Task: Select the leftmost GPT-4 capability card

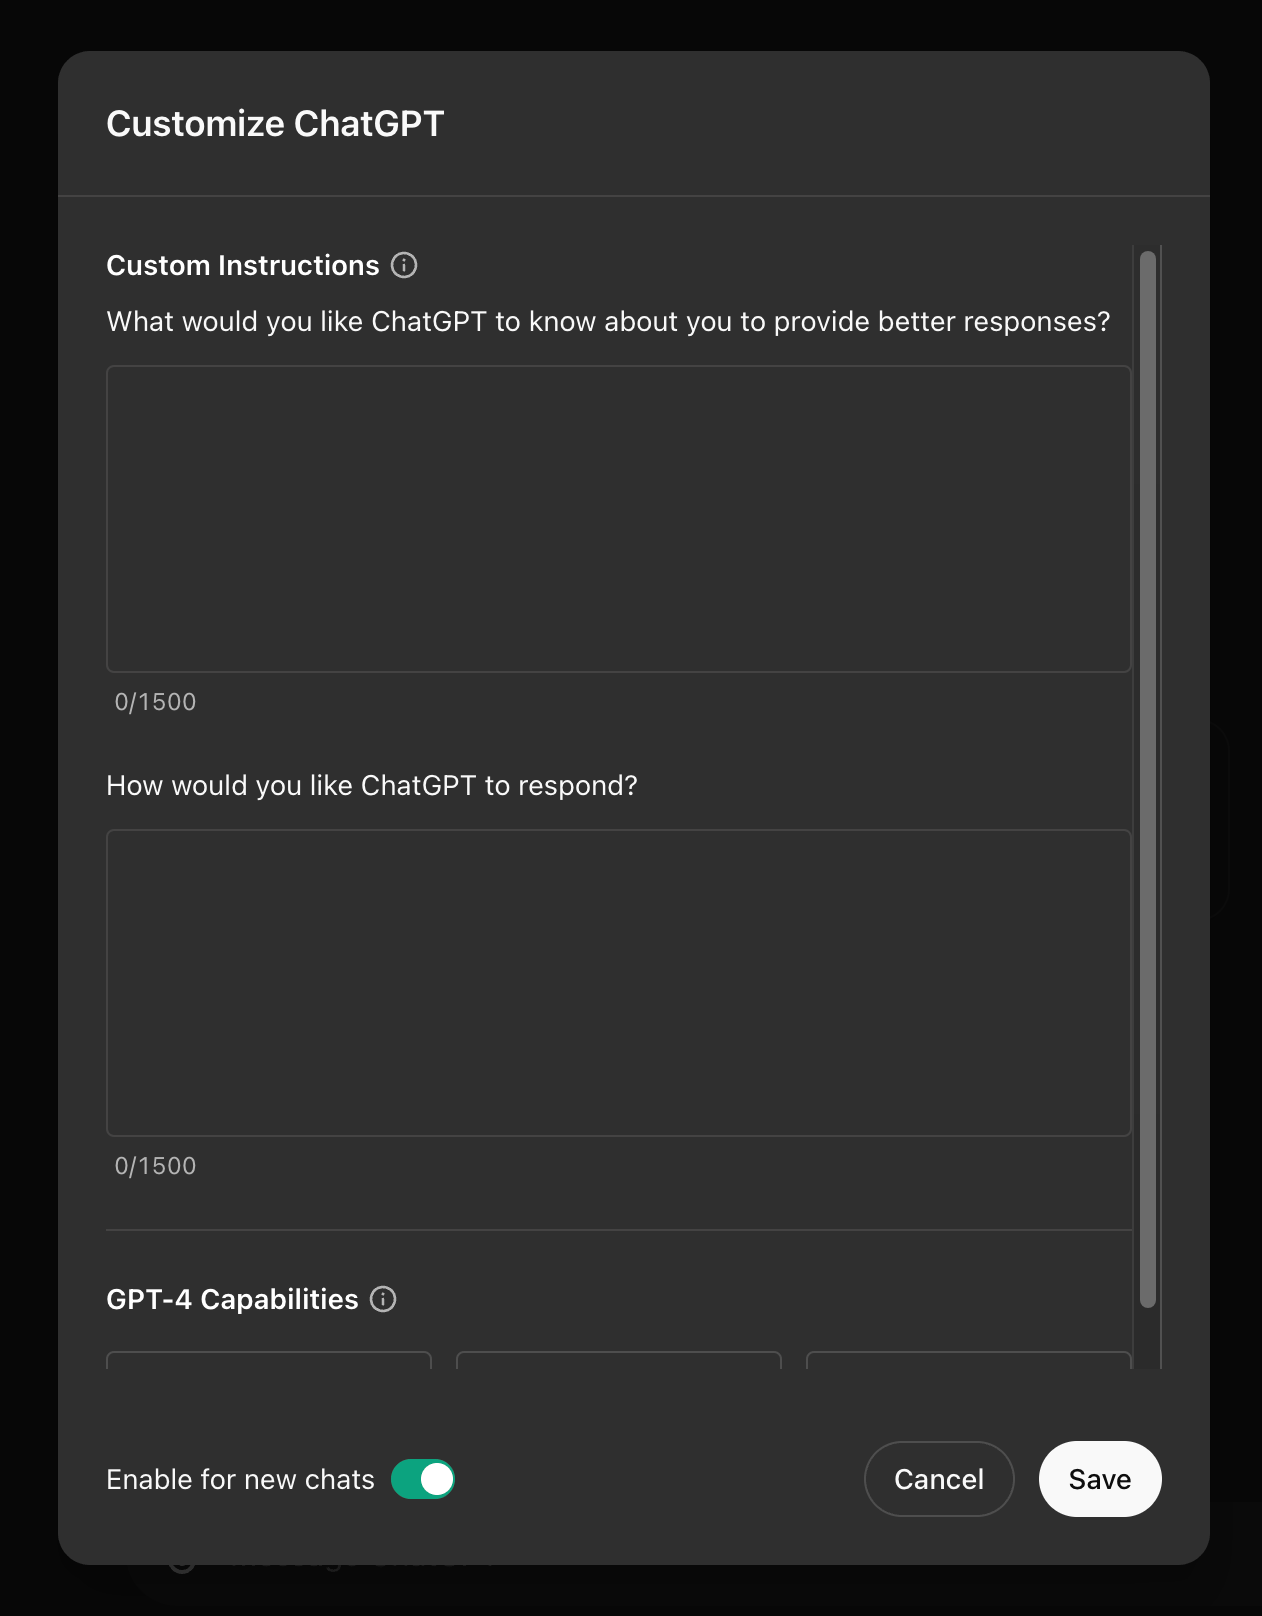Action: [269, 1360]
